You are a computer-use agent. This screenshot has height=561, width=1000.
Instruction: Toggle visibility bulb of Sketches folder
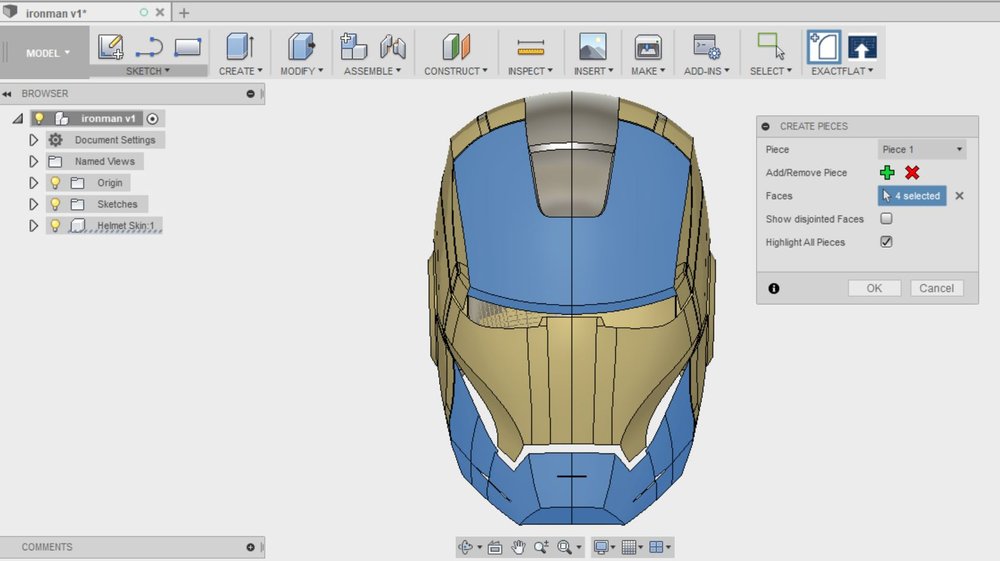(x=55, y=204)
